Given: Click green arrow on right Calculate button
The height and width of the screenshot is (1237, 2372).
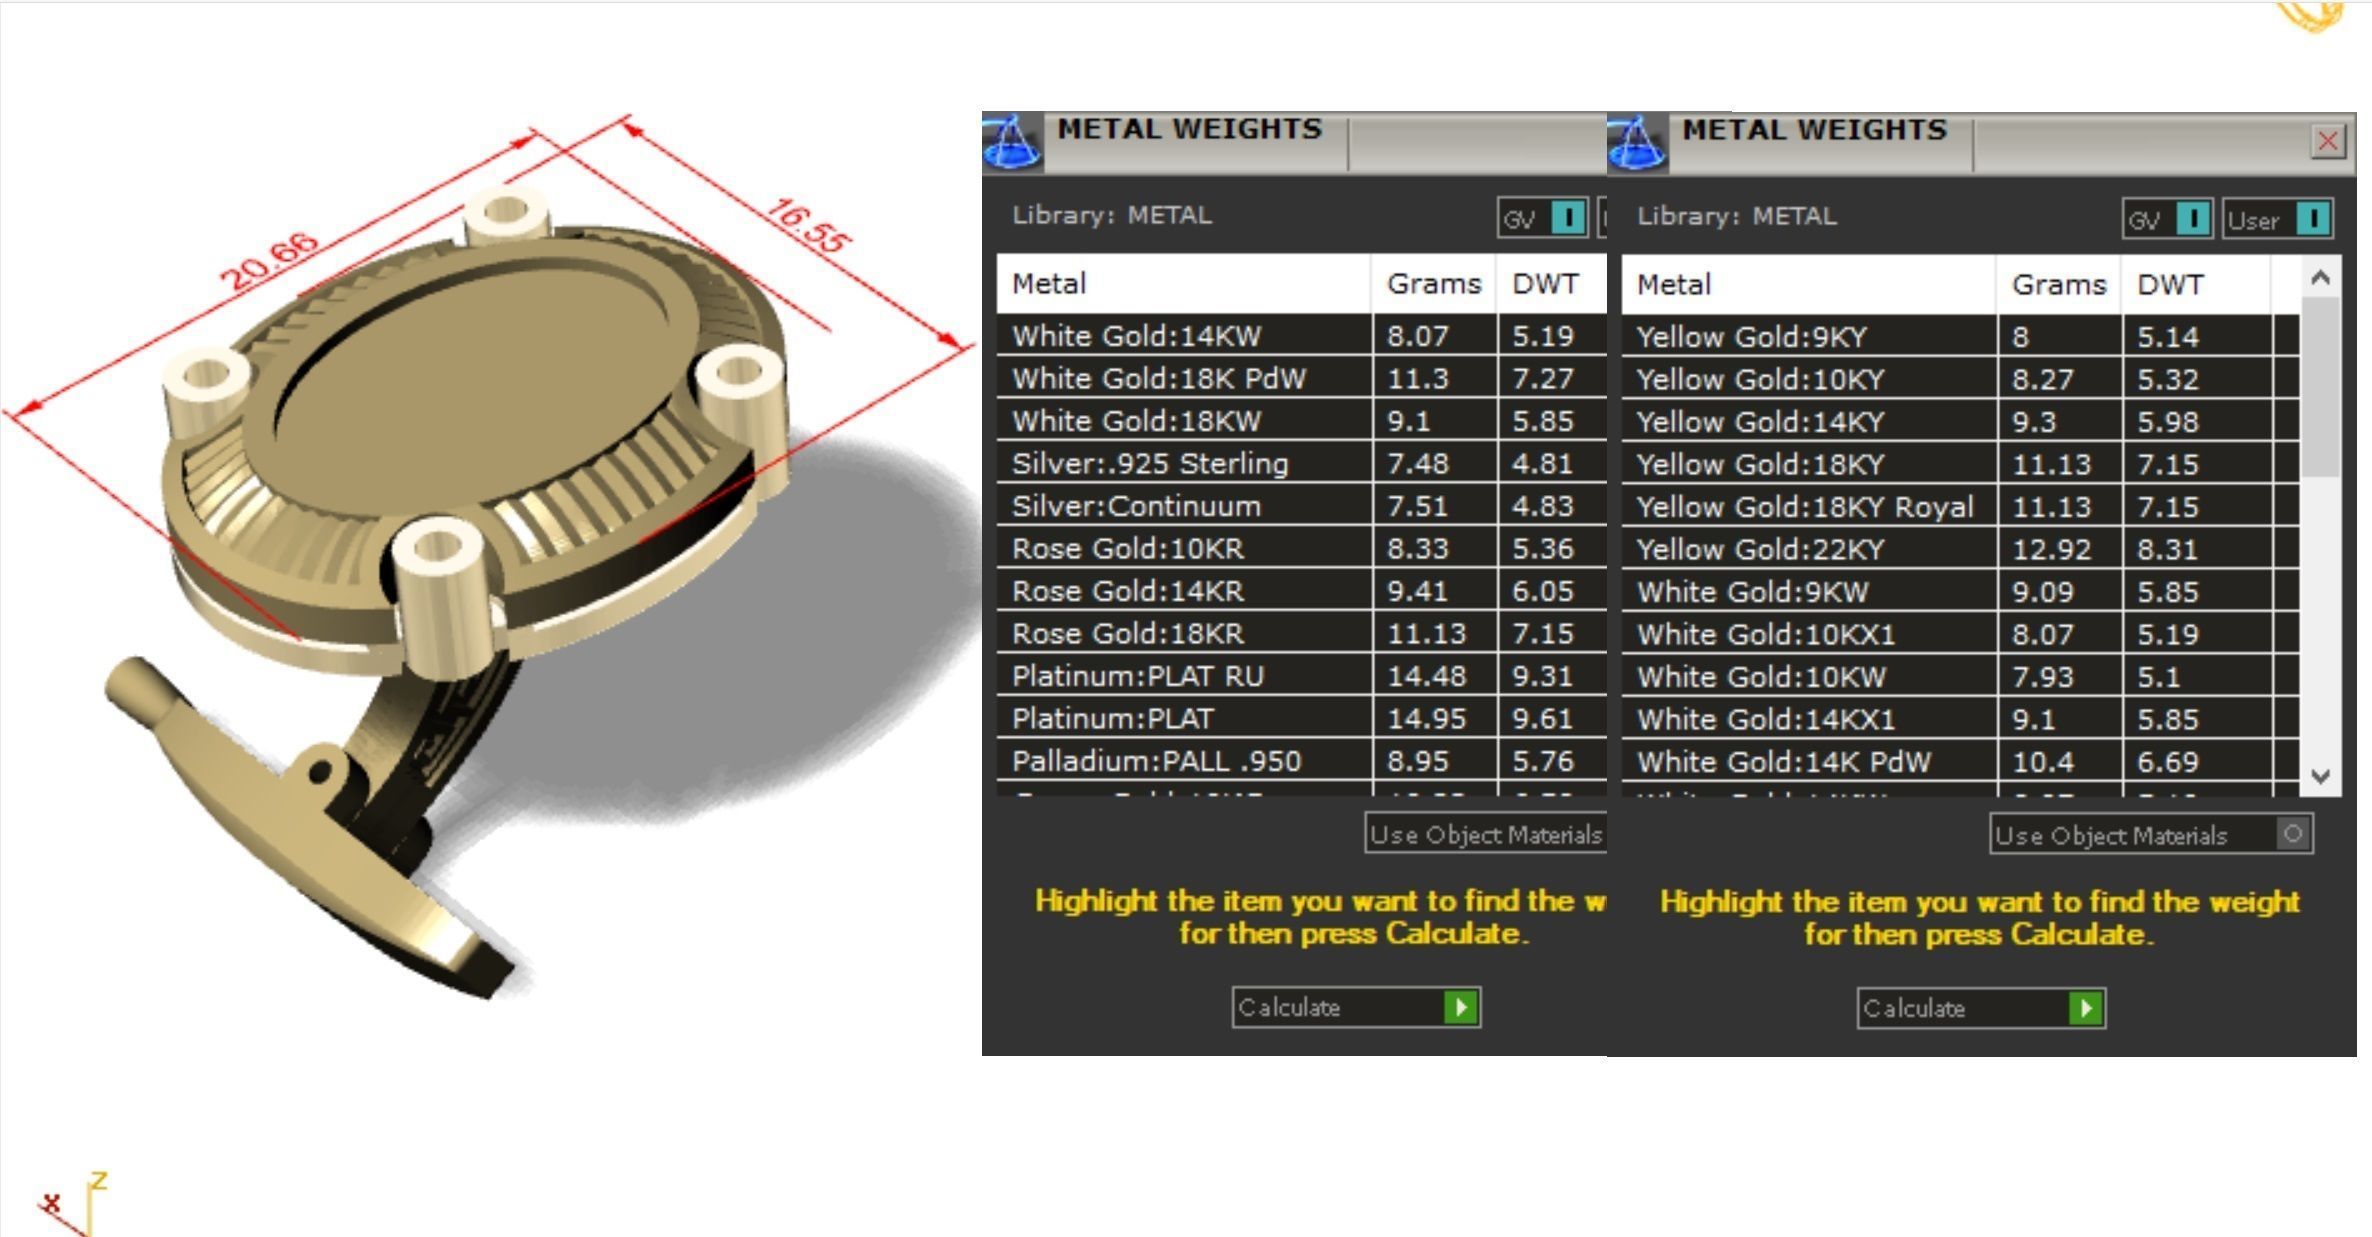Looking at the screenshot, I should pos(2085,1008).
